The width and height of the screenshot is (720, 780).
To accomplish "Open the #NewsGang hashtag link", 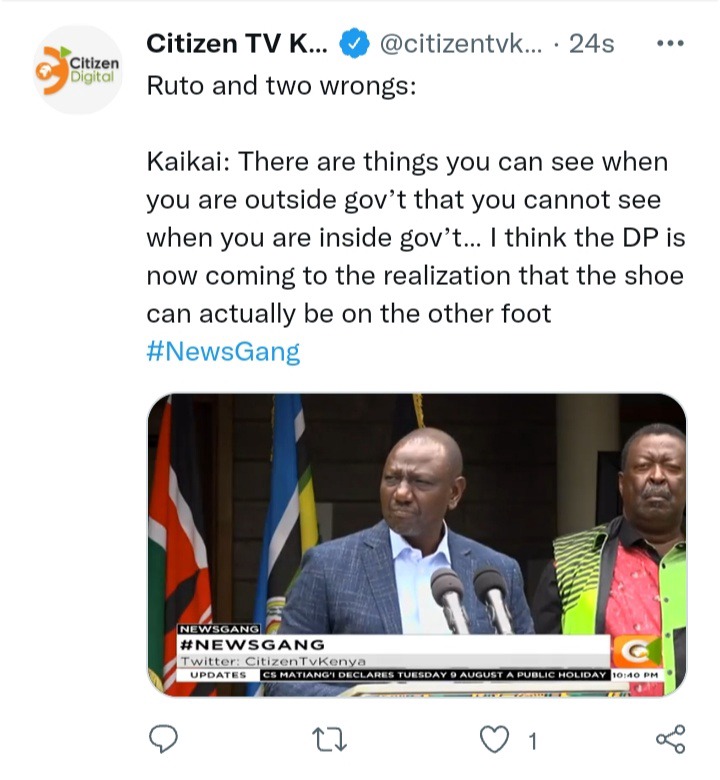I will coord(223,352).
